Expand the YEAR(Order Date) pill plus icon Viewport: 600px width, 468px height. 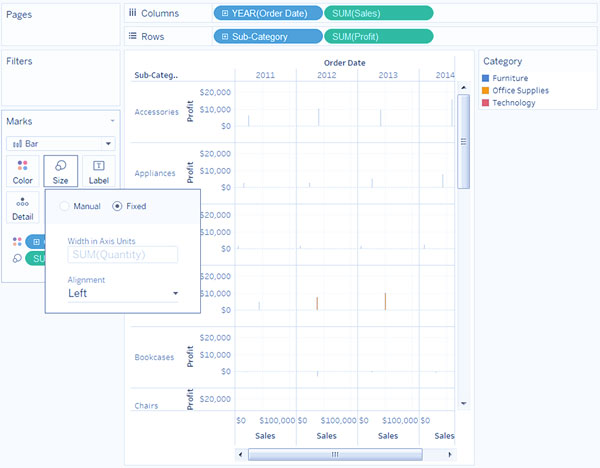coord(225,13)
